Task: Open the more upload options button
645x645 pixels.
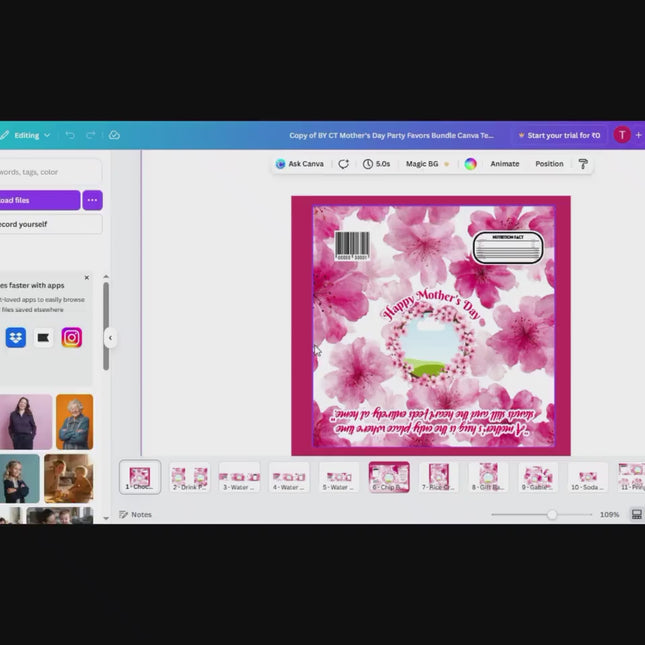Action: pyautogui.click(x=92, y=200)
